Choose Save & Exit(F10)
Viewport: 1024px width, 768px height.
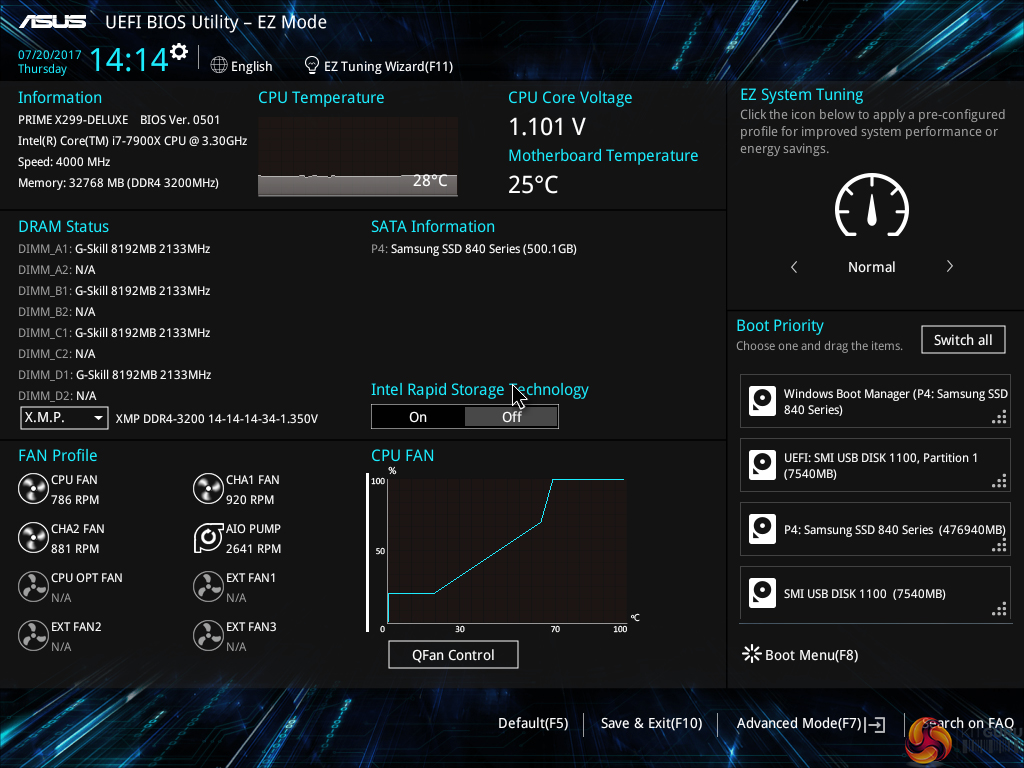point(651,723)
